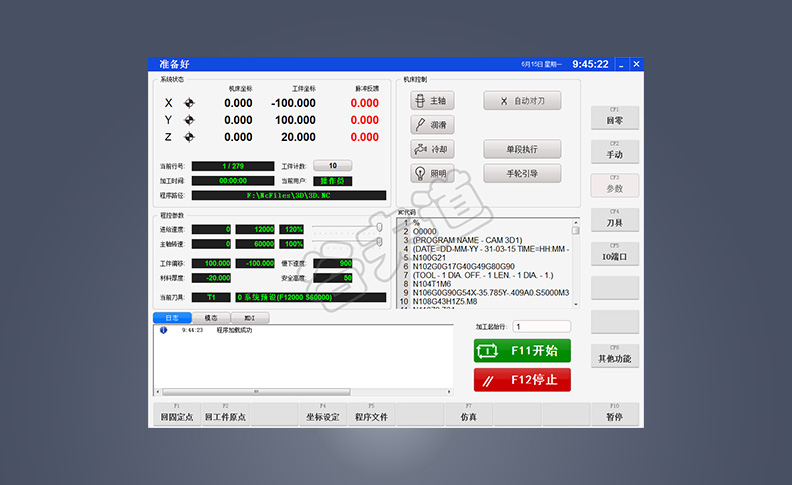Viewport: 792px width, 485px height.
Task: Turn on 冷却 coolant
Action: click(432, 149)
